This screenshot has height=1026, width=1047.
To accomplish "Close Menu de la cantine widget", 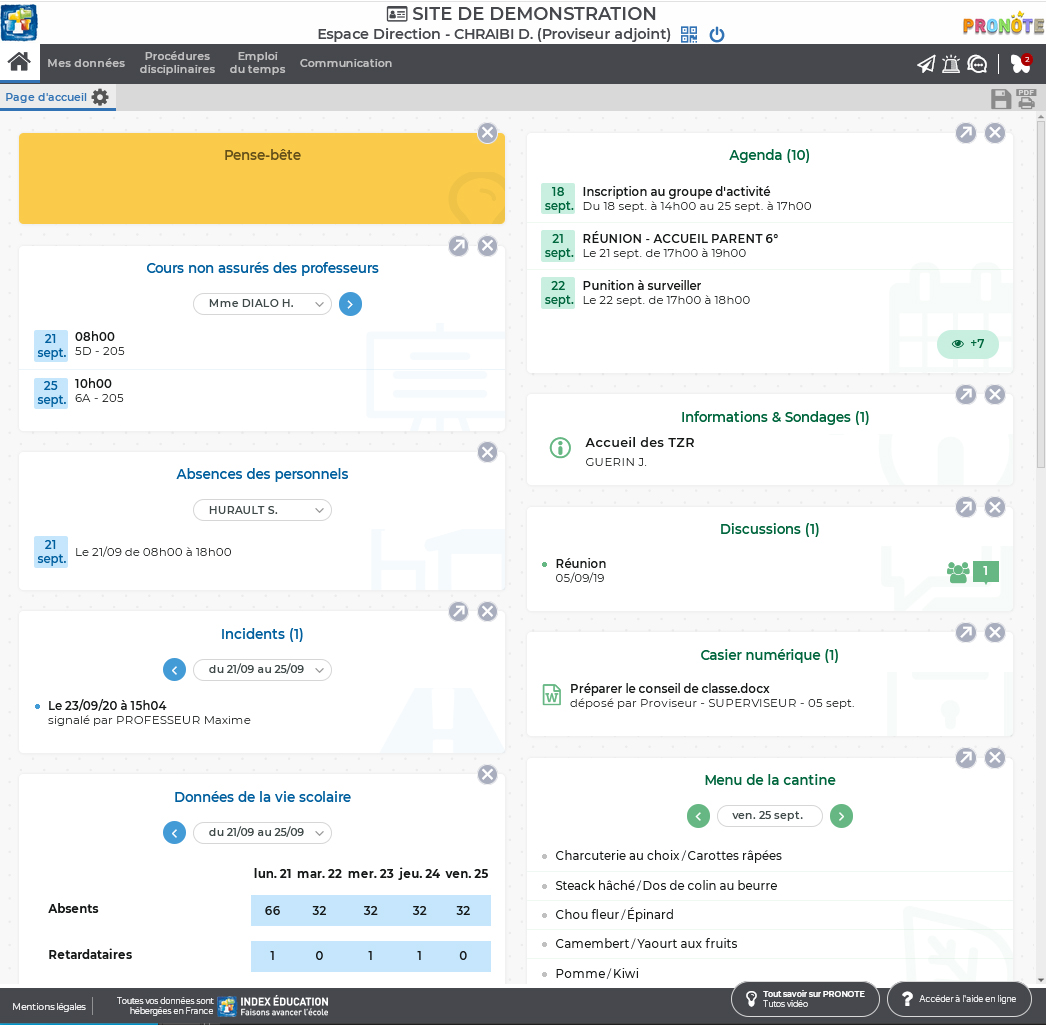I will (x=995, y=758).
